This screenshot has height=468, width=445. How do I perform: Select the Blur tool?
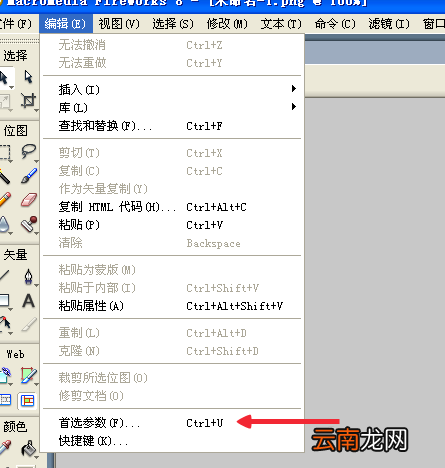click(x=5, y=224)
